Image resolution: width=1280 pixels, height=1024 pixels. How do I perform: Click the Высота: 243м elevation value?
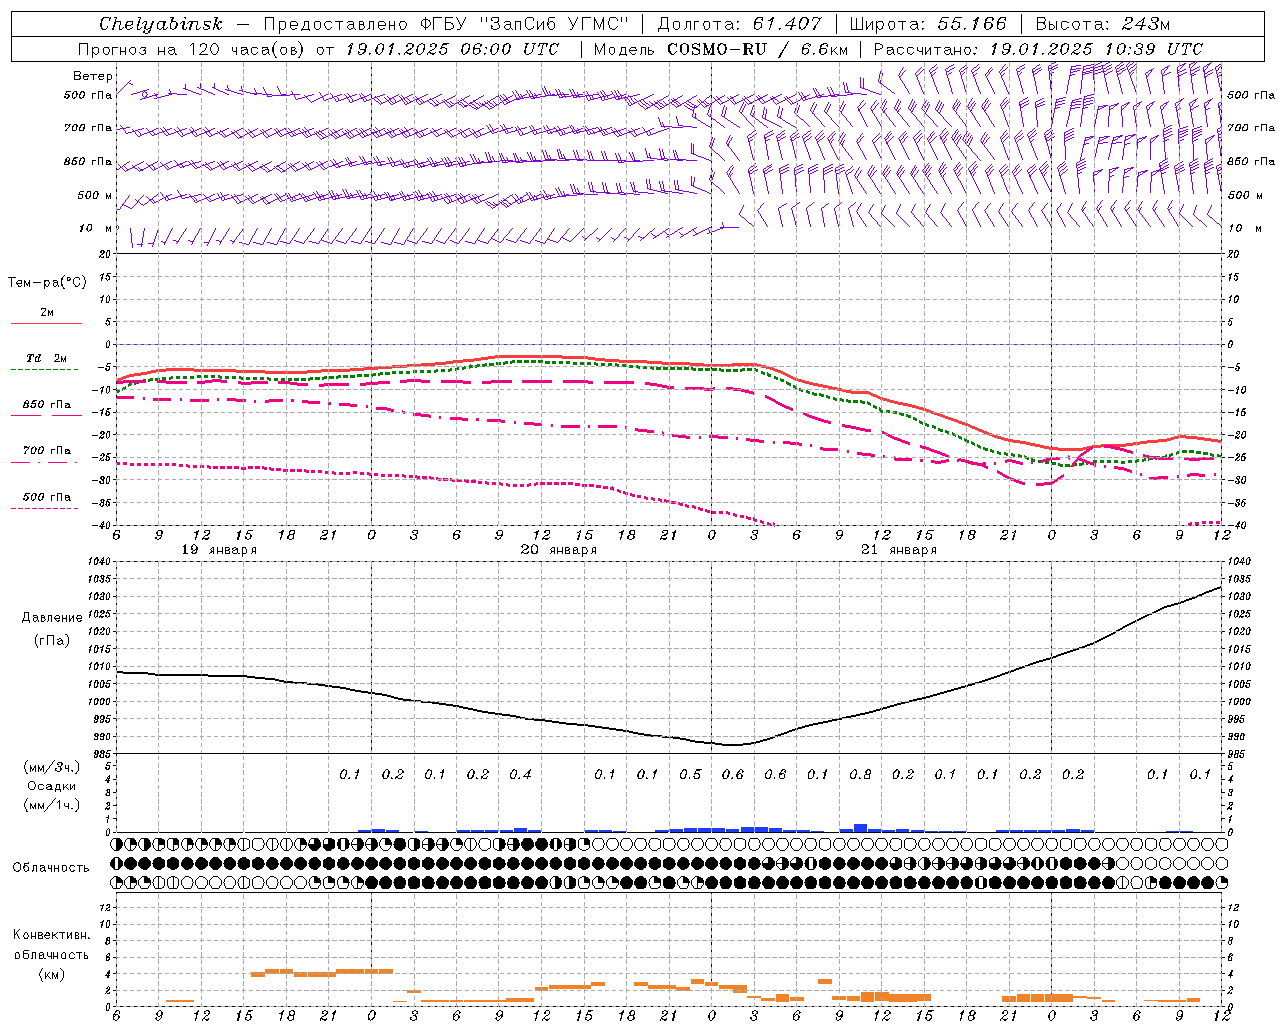click(x=1103, y=24)
